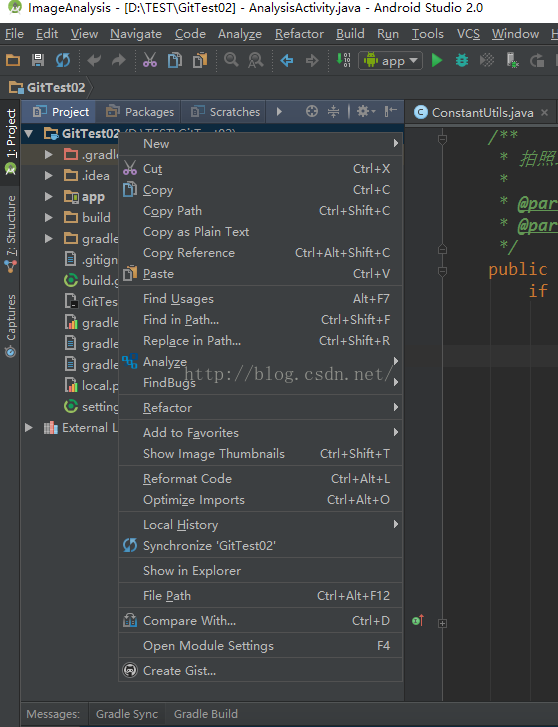The width and height of the screenshot is (558, 727).
Task: Click the Collapse All icon in Project panel
Action: (x=334, y=111)
